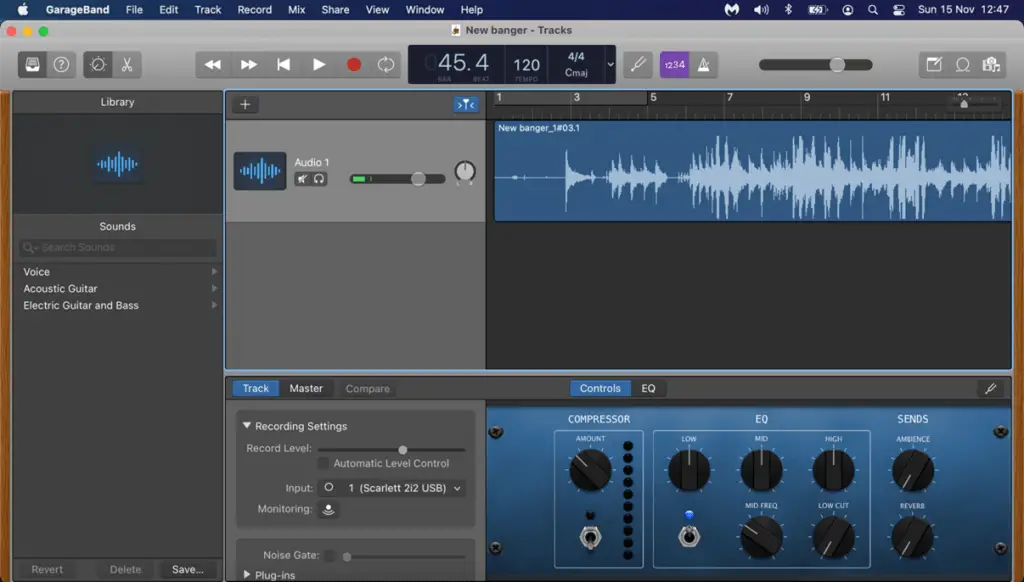The image size is (1024, 582).
Task: Go to the beginning of the project
Action: click(283, 65)
